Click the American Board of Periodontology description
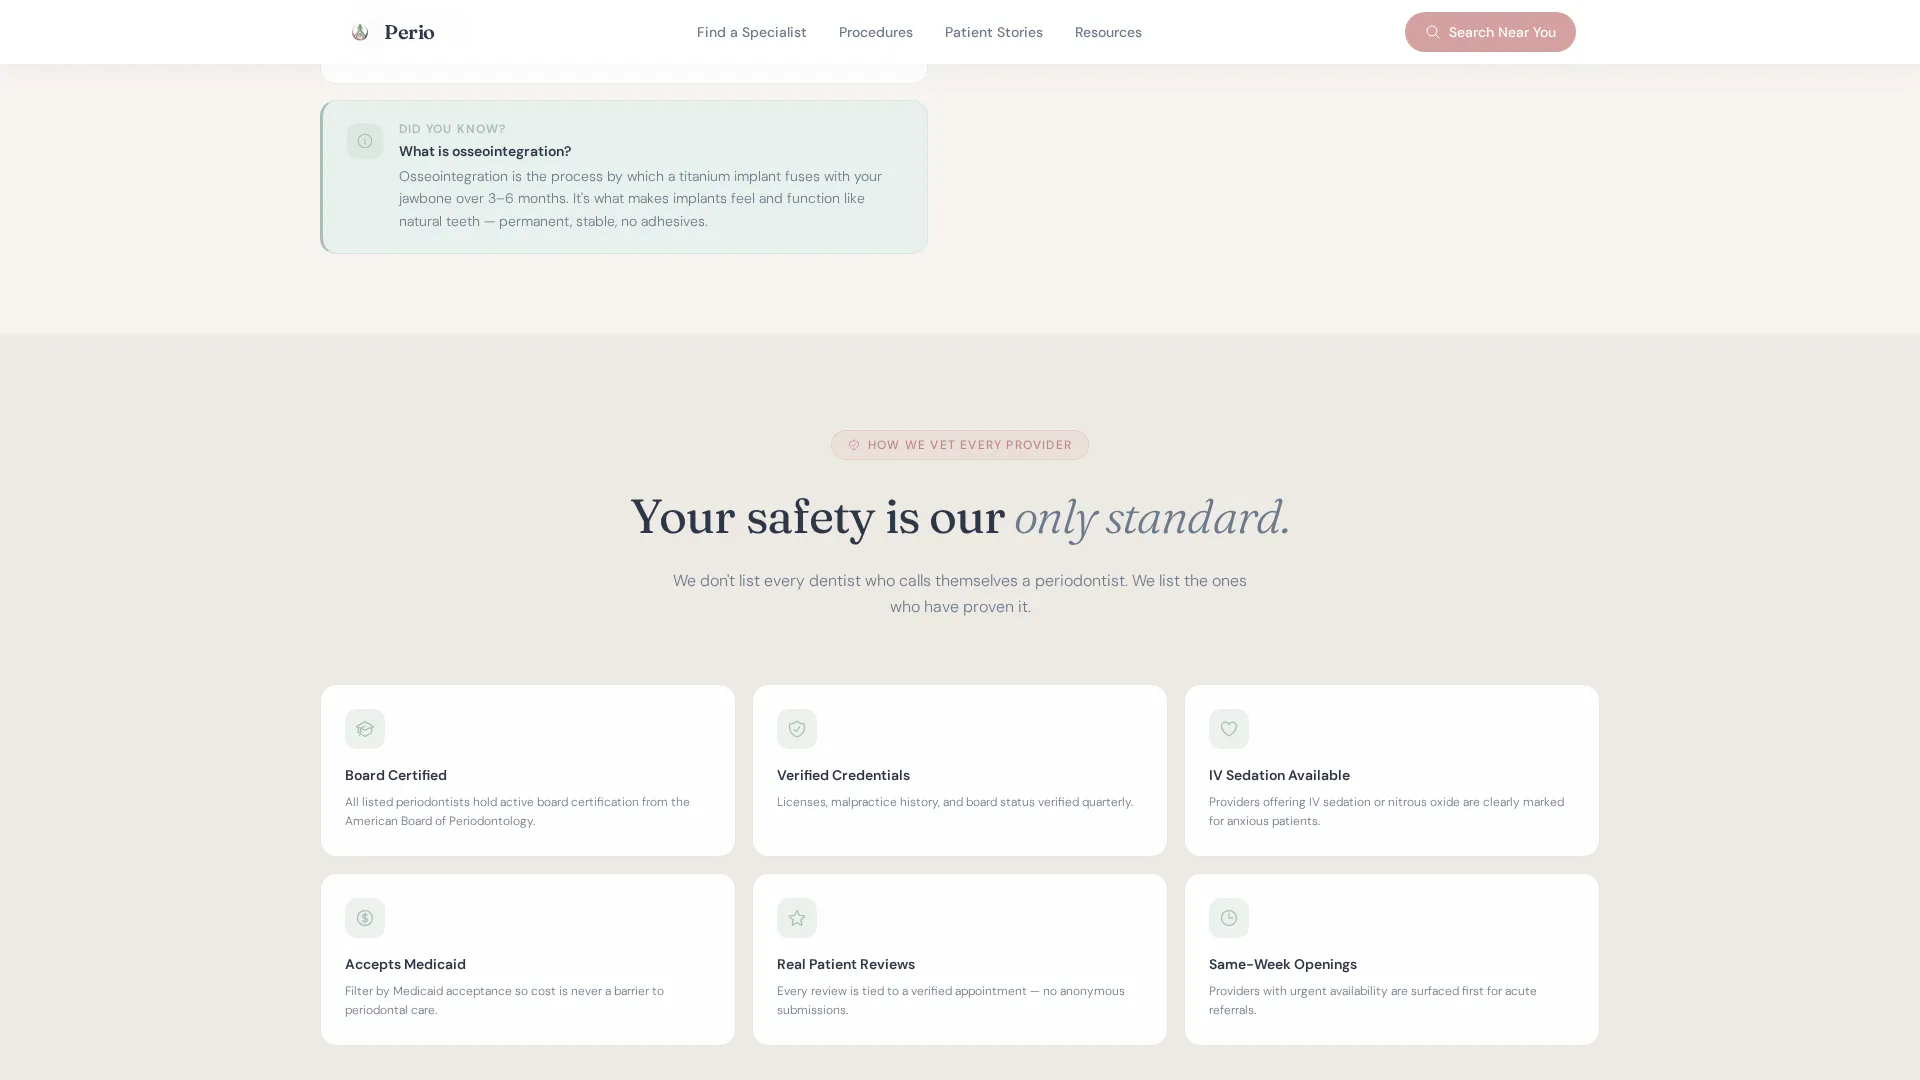This screenshot has height=1080, width=1920. tap(517, 811)
